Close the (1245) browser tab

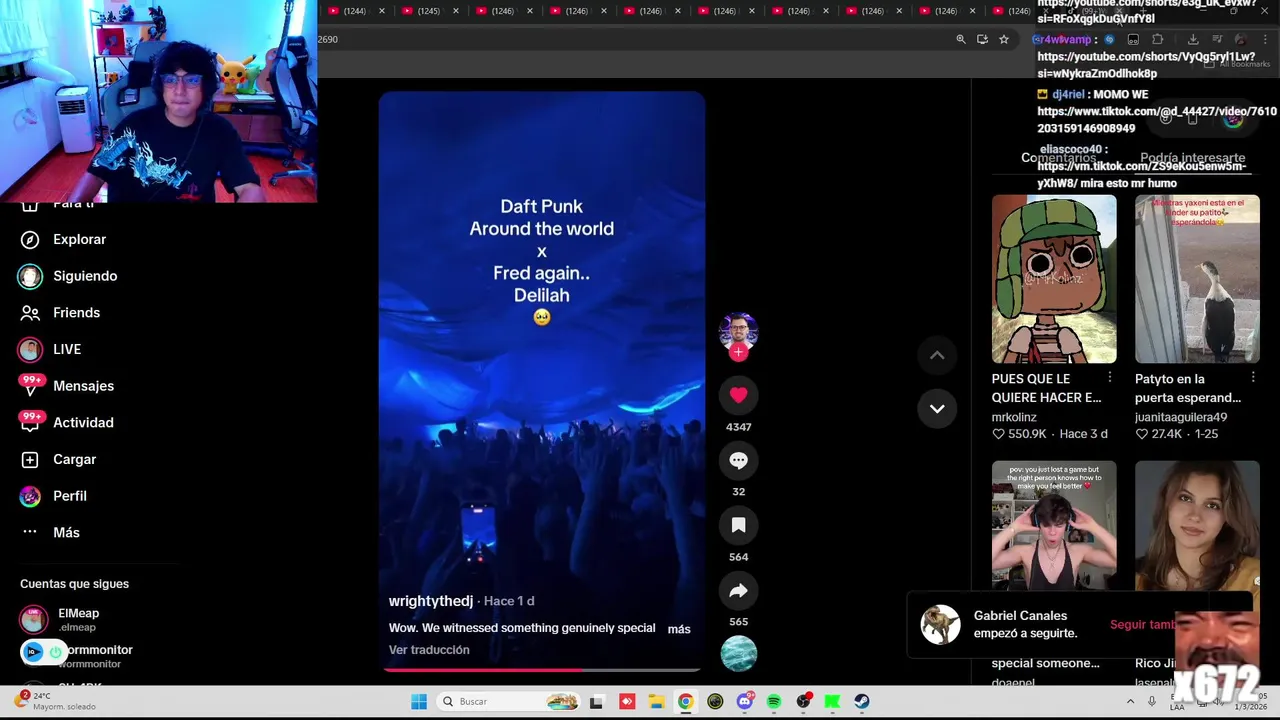coord(456,11)
